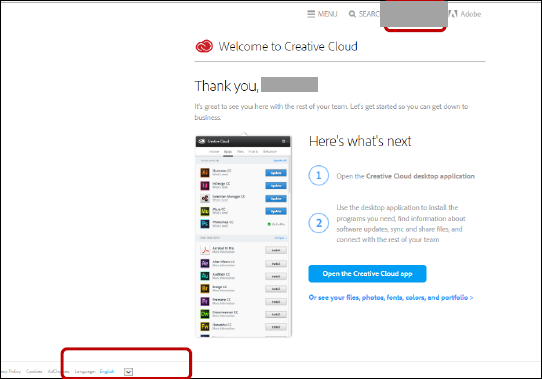
Task: Click Install button for Bridge CC
Action: [x=276, y=289]
